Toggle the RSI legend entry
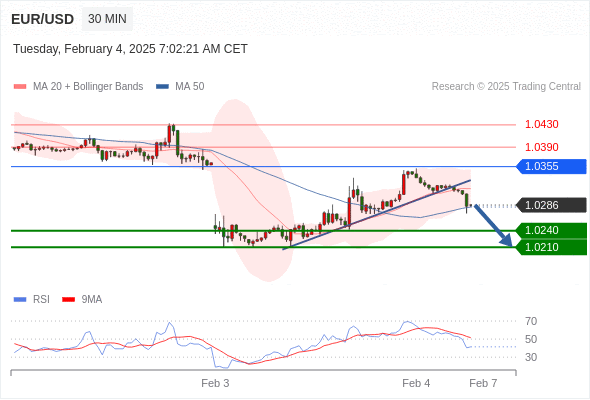Image resolution: width=590 pixels, height=400 pixels. pos(32,300)
